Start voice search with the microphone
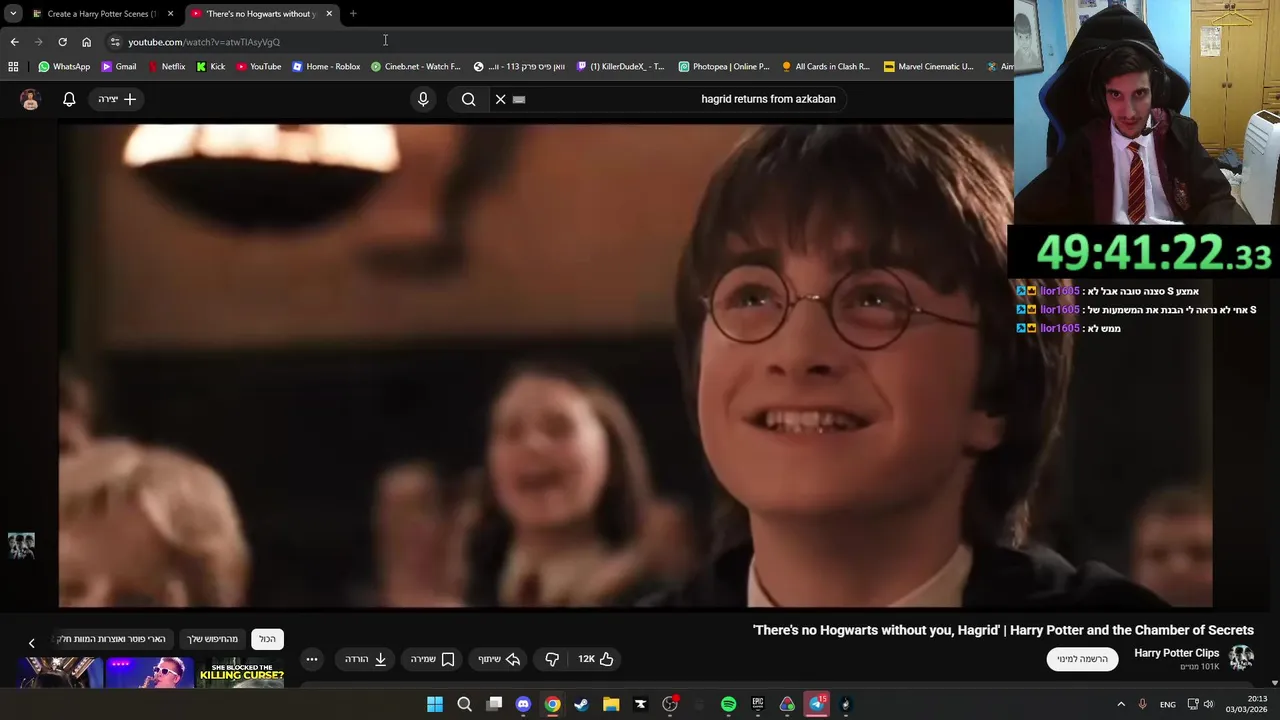Image resolution: width=1280 pixels, height=720 pixels. [x=423, y=99]
